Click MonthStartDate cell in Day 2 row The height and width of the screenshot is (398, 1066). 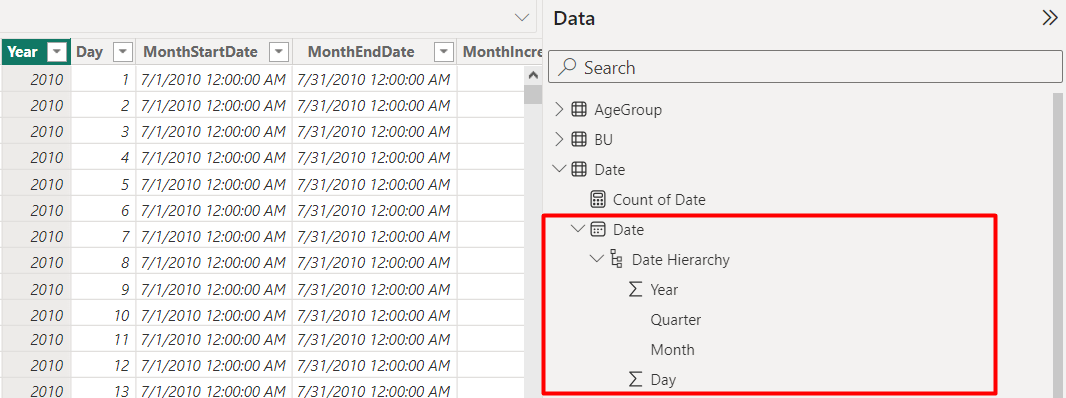(214, 105)
